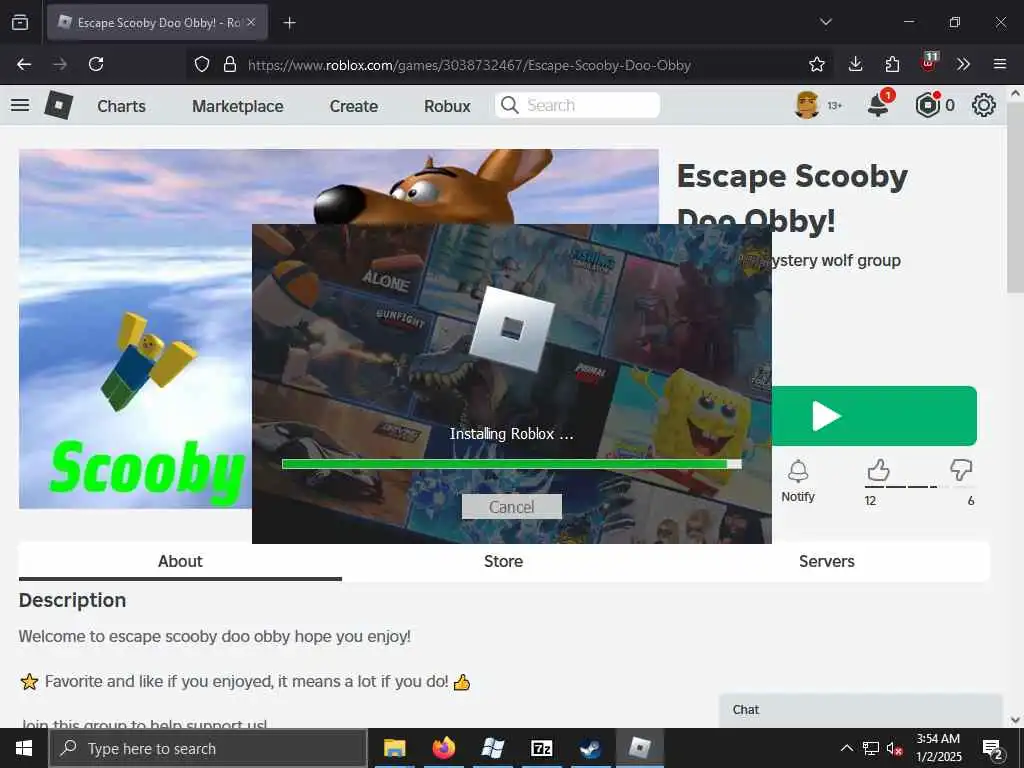This screenshot has width=1024, height=768.
Task: Click the Description heading
Action: tap(72, 600)
